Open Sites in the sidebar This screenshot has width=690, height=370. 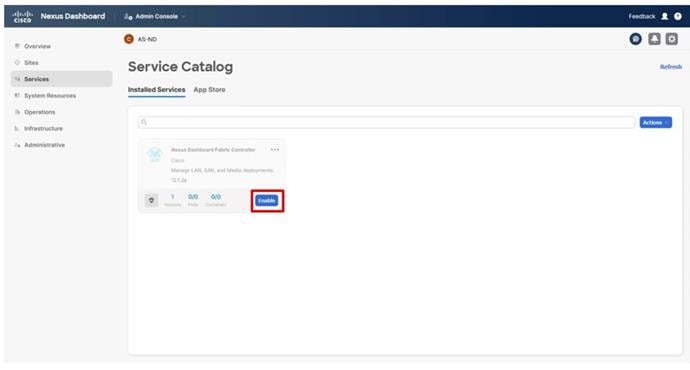point(31,63)
